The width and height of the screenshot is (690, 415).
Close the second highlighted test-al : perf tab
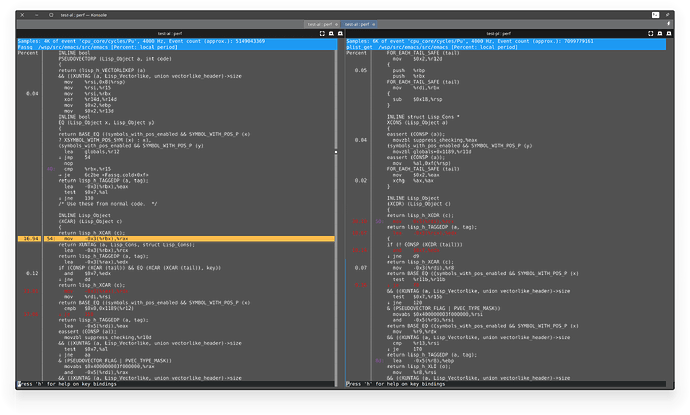click(374, 25)
